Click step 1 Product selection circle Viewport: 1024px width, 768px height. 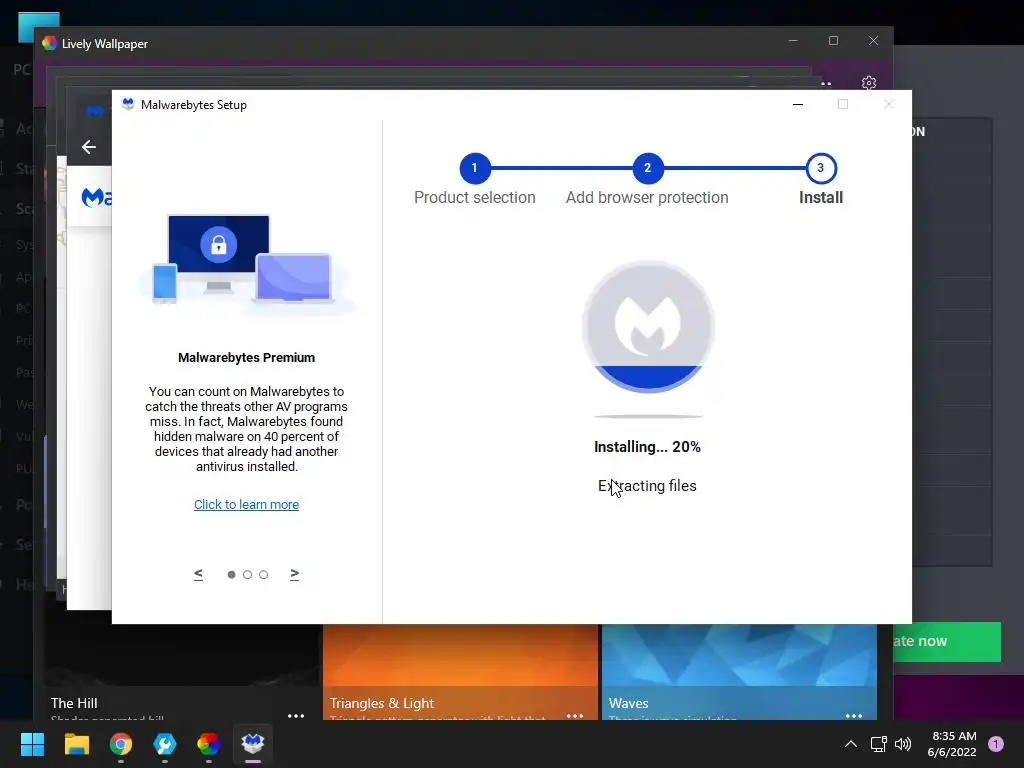pos(475,168)
